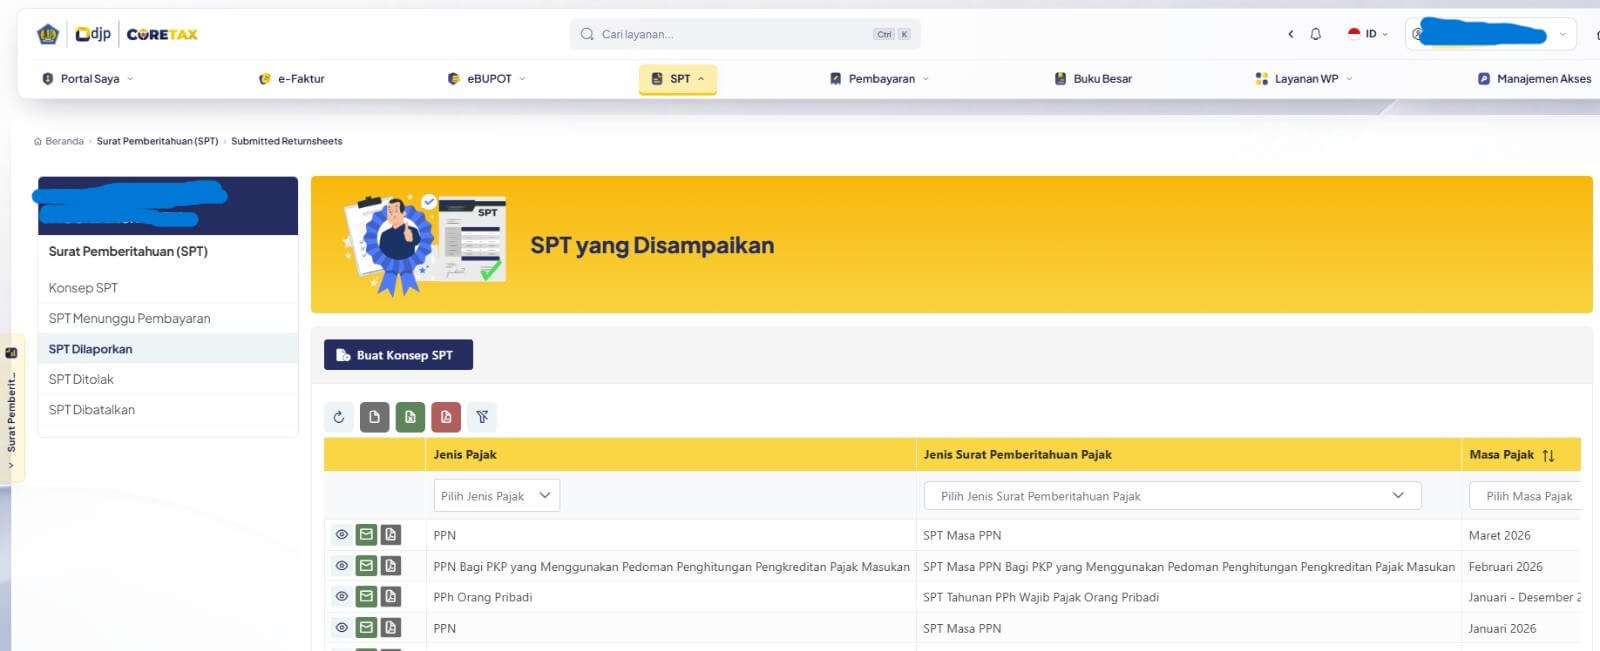Clear table filters with funnel icon
The width and height of the screenshot is (1600, 651).
(x=482, y=417)
